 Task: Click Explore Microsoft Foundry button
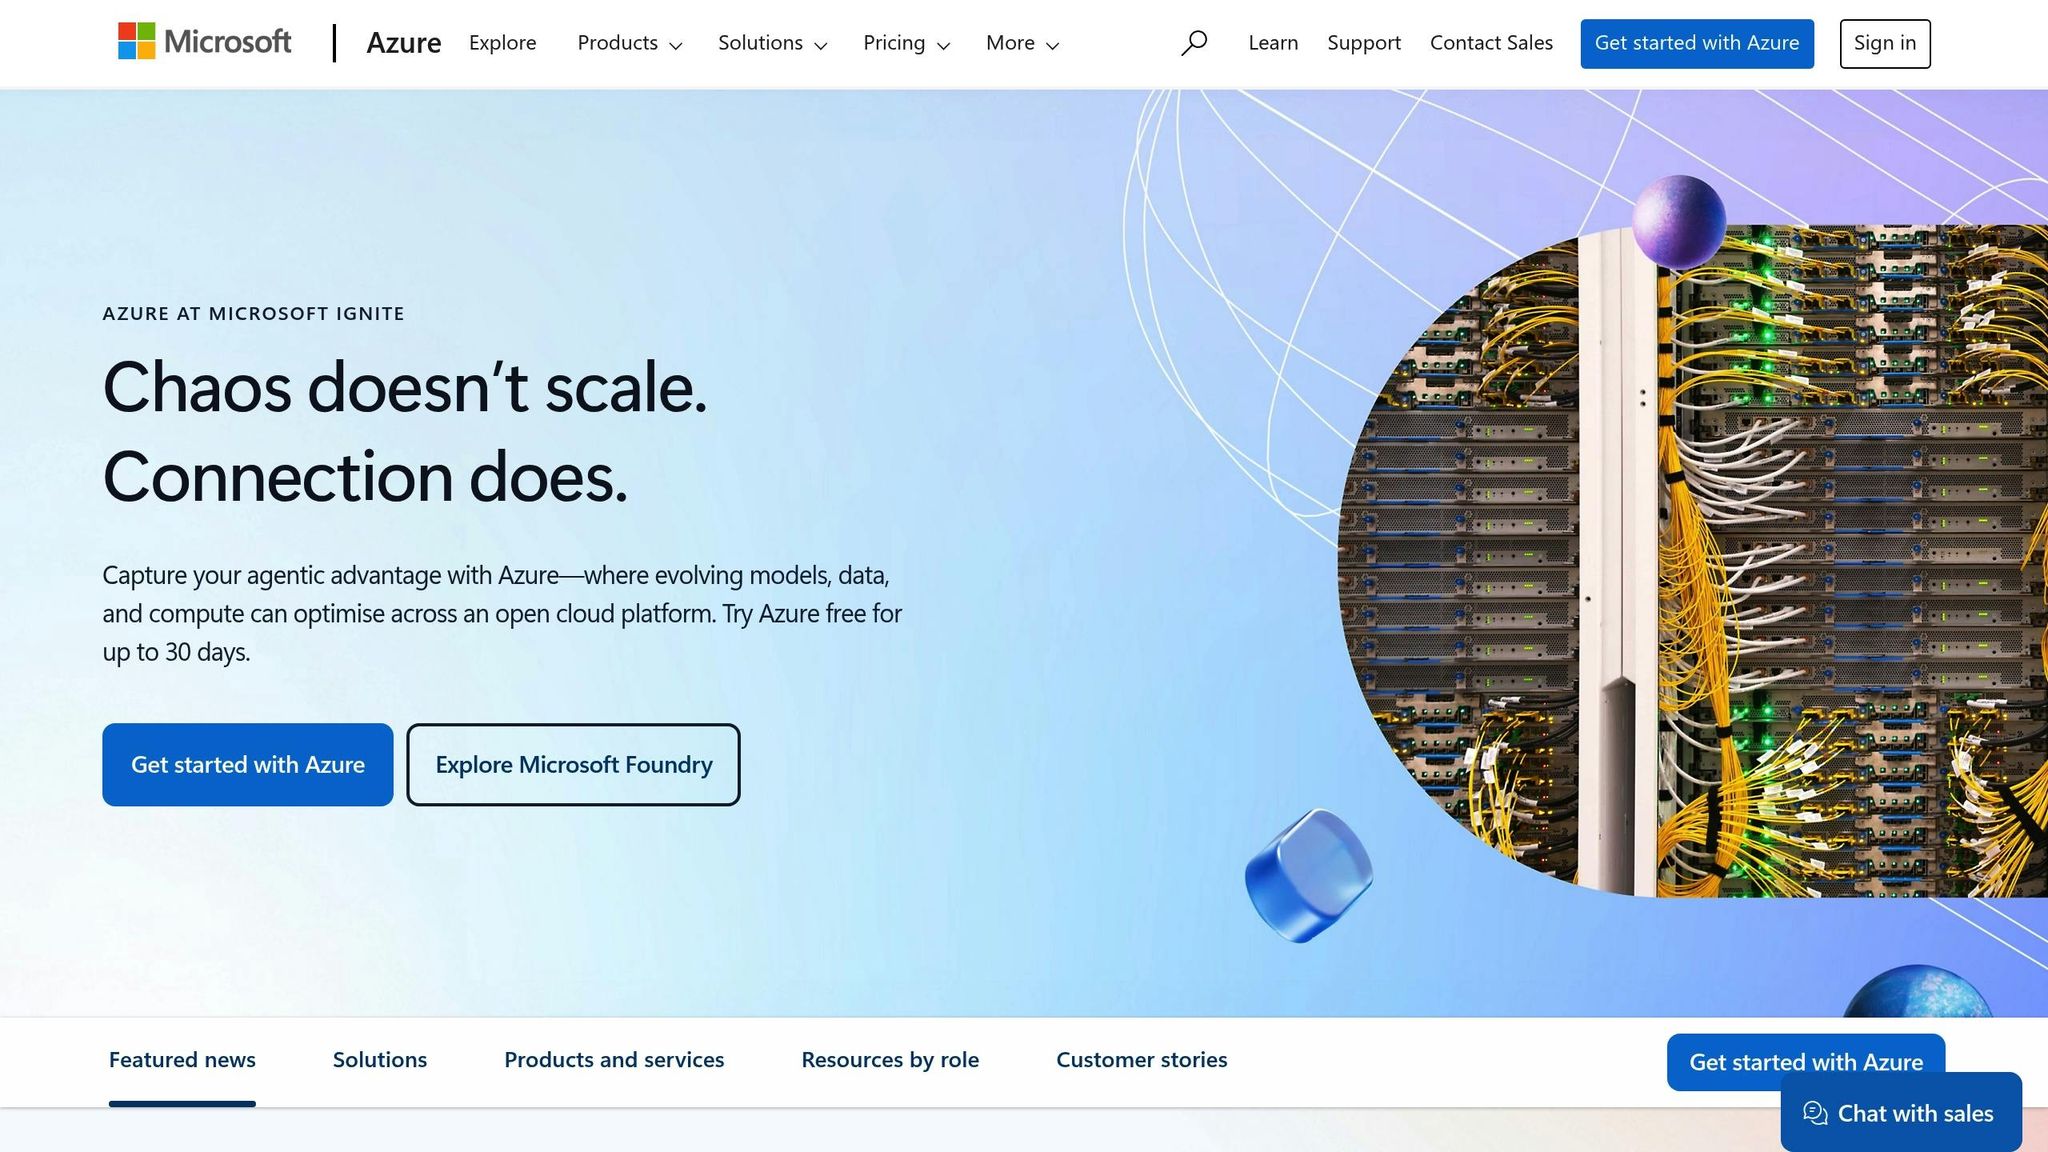573,765
